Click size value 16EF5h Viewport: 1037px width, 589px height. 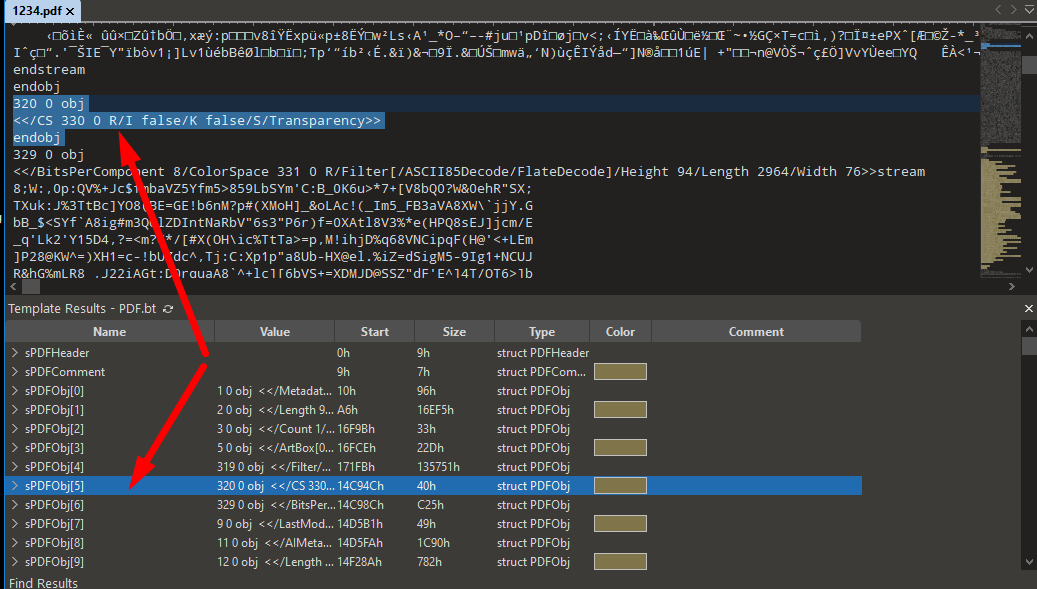pos(435,410)
